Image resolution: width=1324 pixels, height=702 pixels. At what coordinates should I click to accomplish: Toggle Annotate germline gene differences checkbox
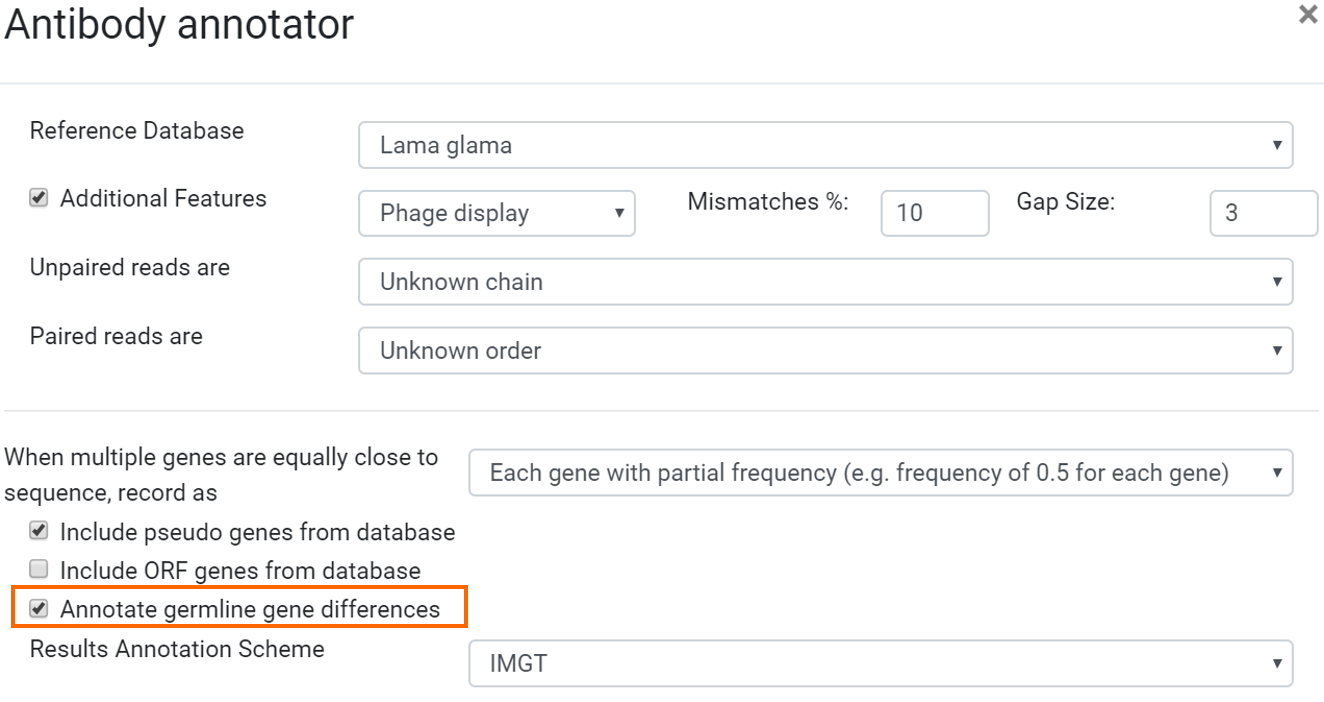(39, 608)
